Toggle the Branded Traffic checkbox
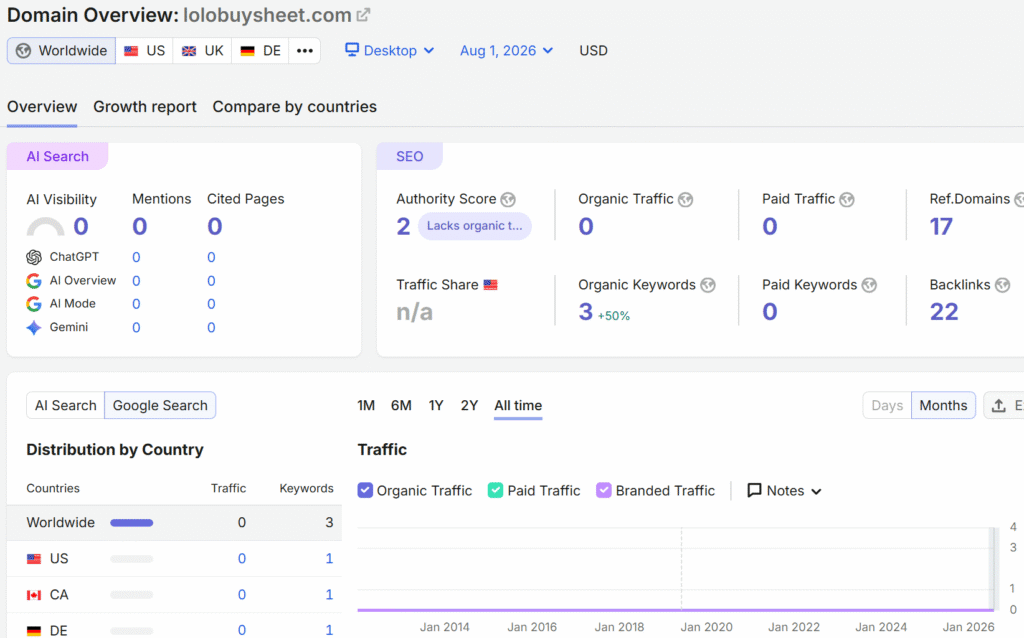The height and width of the screenshot is (638, 1024). point(604,490)
